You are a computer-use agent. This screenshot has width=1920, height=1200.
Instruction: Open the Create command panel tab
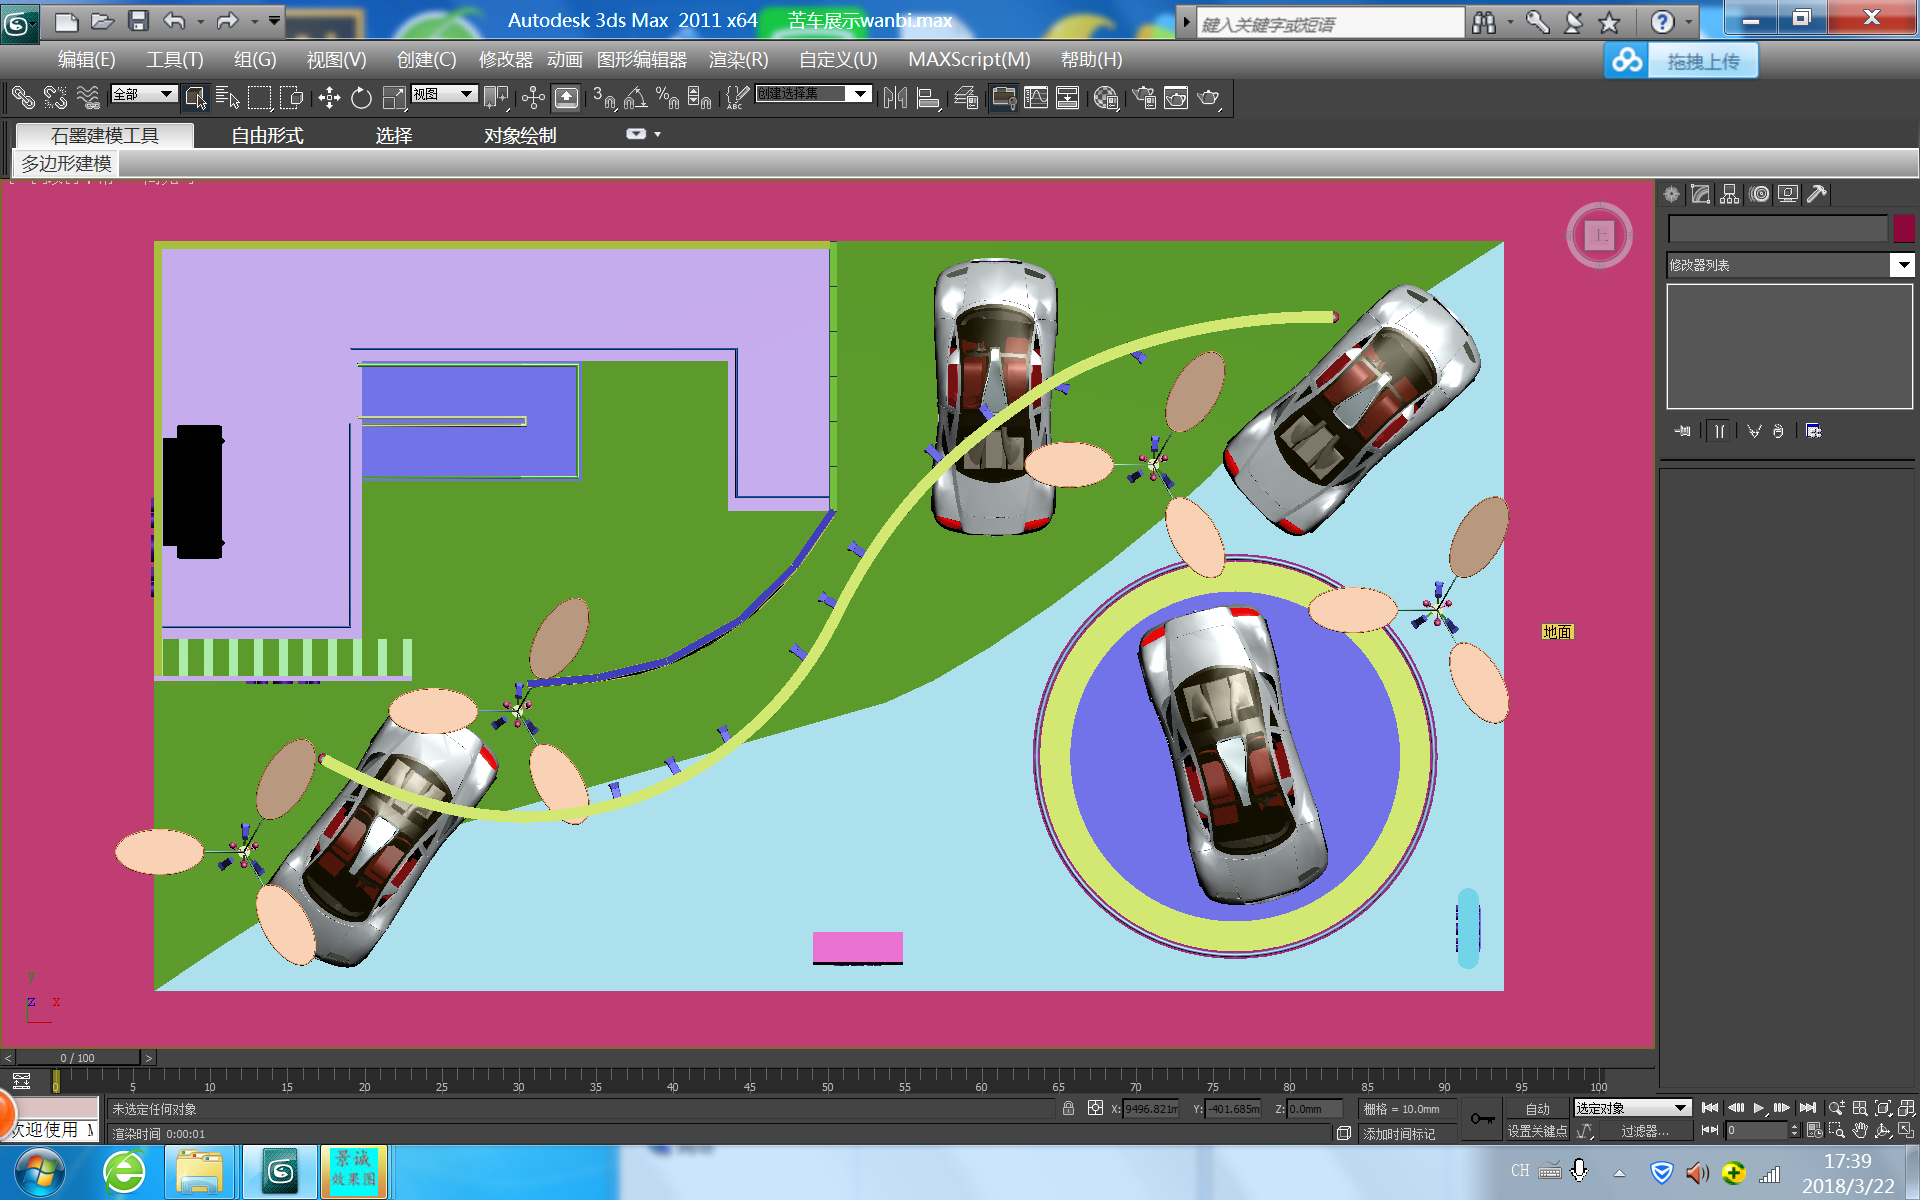point(1671,194)
